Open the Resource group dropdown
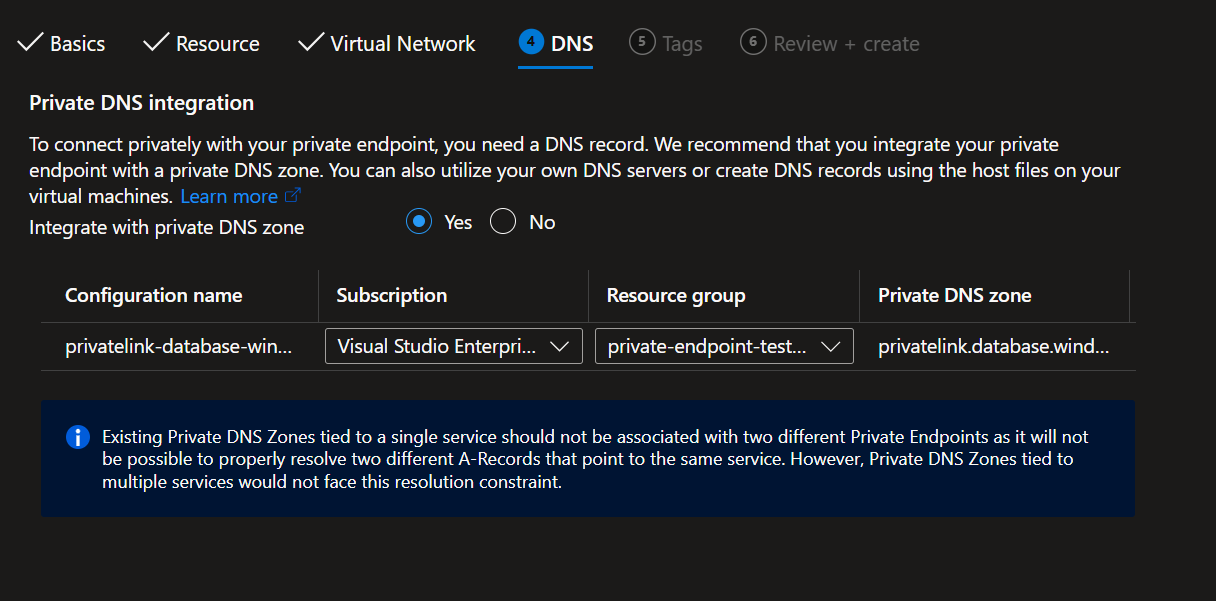 click(724, 346)
